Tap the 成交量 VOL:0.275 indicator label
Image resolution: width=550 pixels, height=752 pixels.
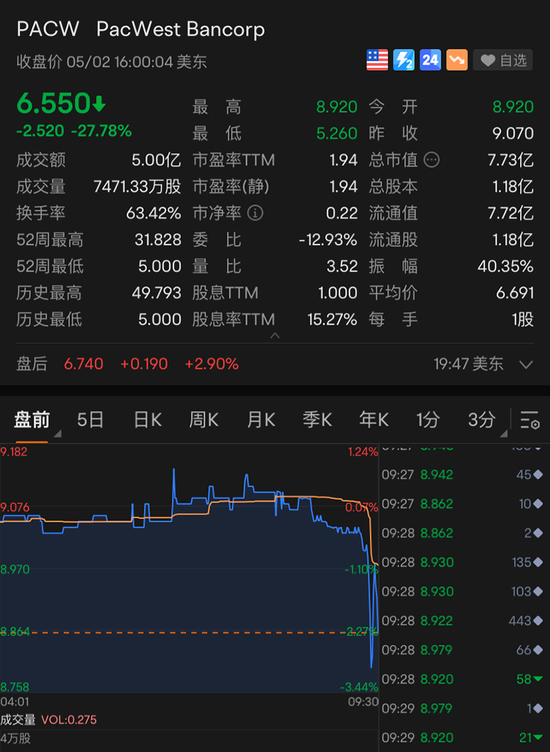click(x=48, y=720)
